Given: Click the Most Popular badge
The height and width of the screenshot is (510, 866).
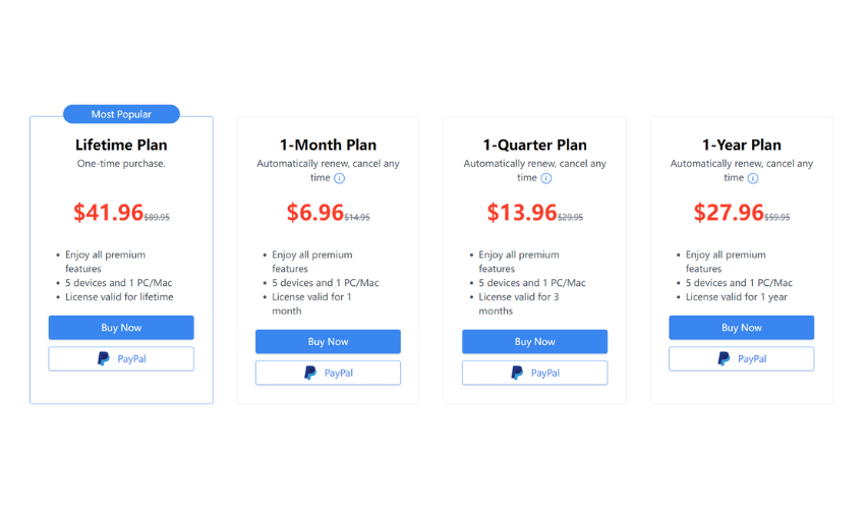Looking at the screenshot, I should [x=121, y=114].
